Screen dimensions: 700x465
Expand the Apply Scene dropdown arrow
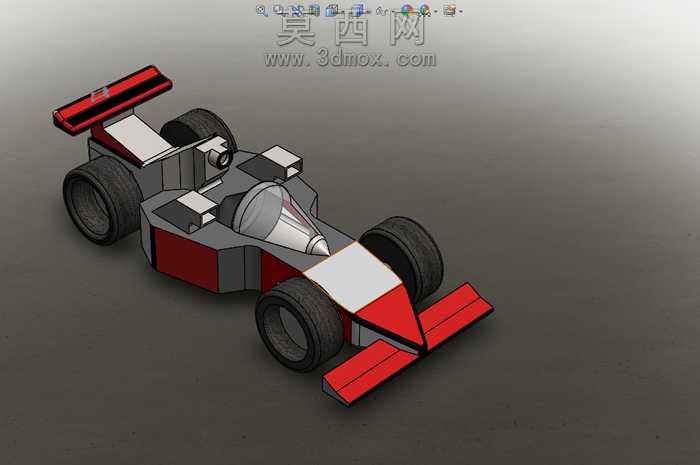[436, 12]
